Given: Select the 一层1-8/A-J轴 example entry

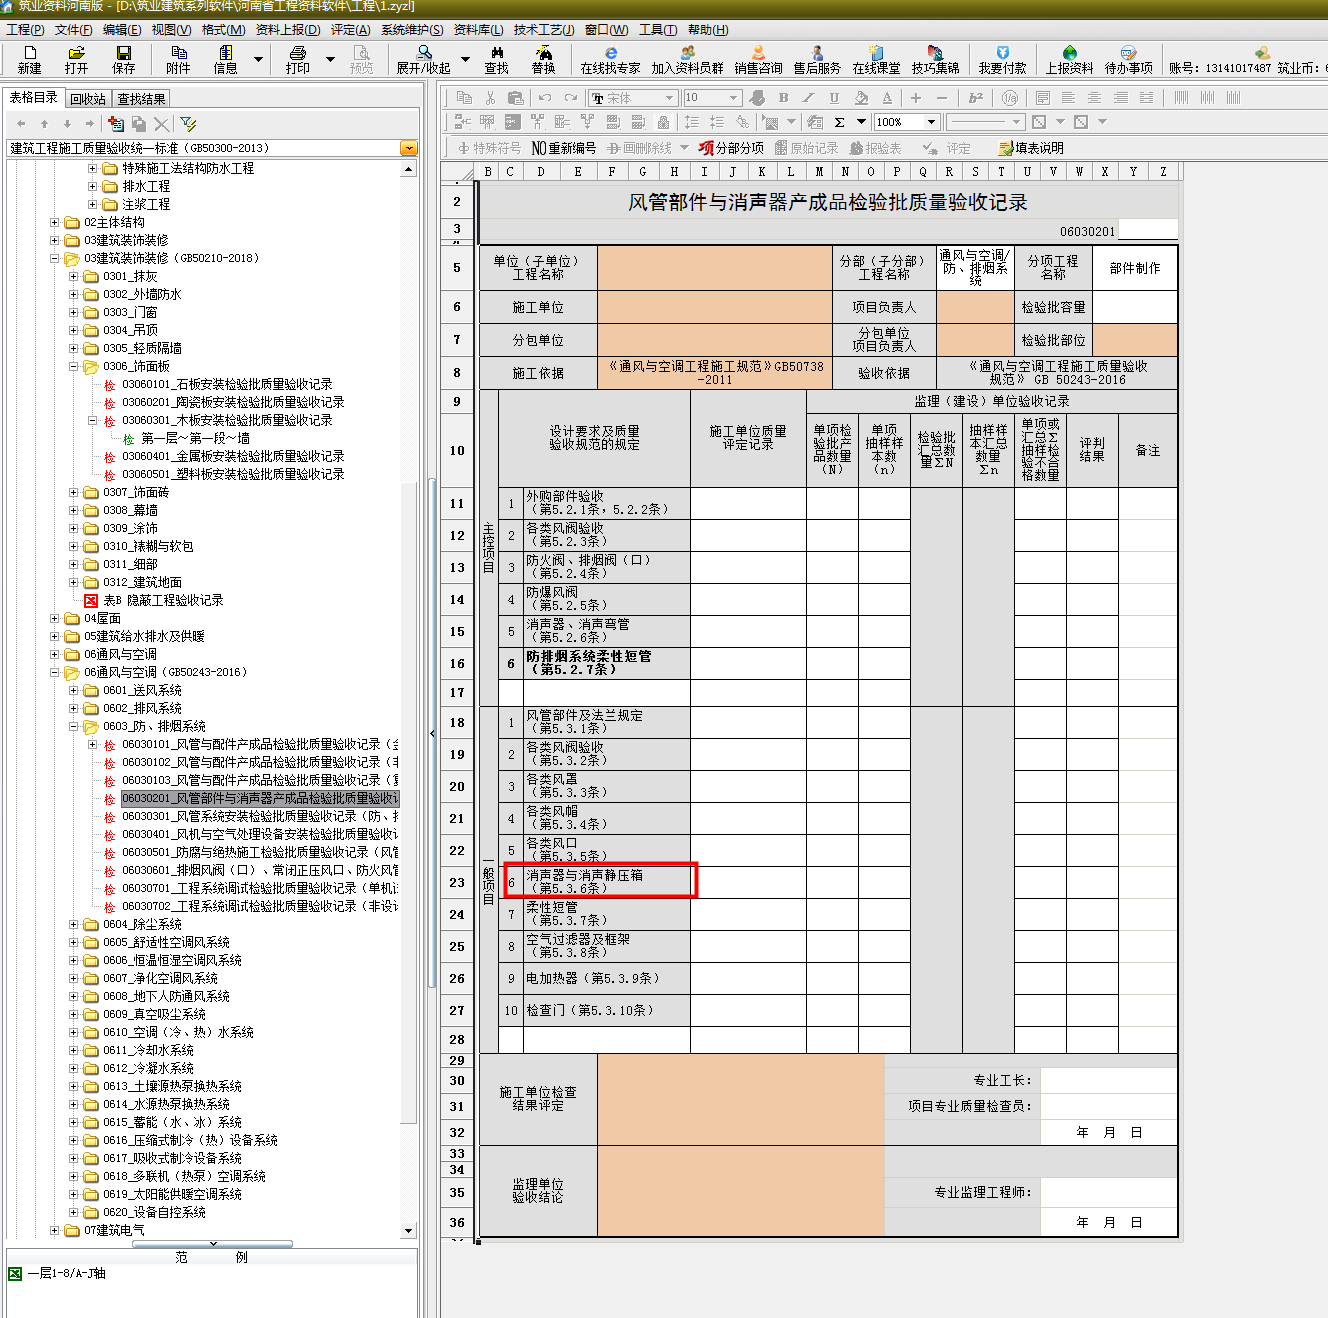Looking at the screenshot, I should tap(66, 1273).
